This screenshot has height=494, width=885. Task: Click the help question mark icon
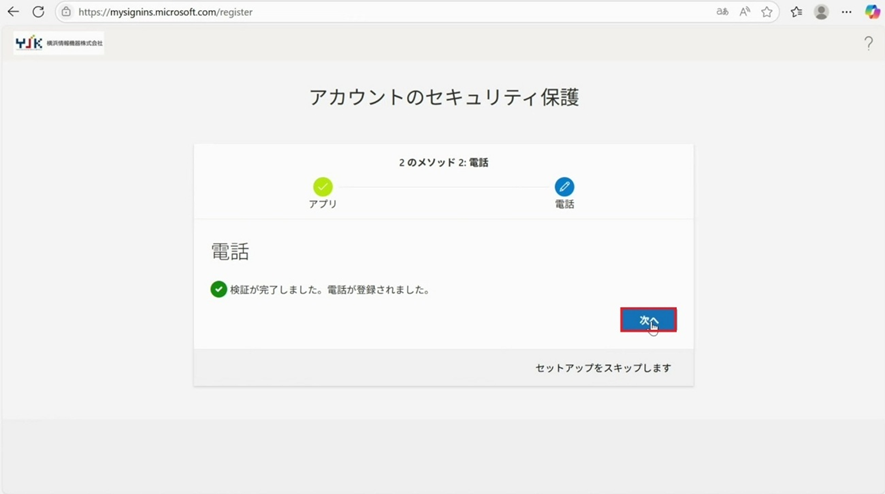tap(868, 43)
